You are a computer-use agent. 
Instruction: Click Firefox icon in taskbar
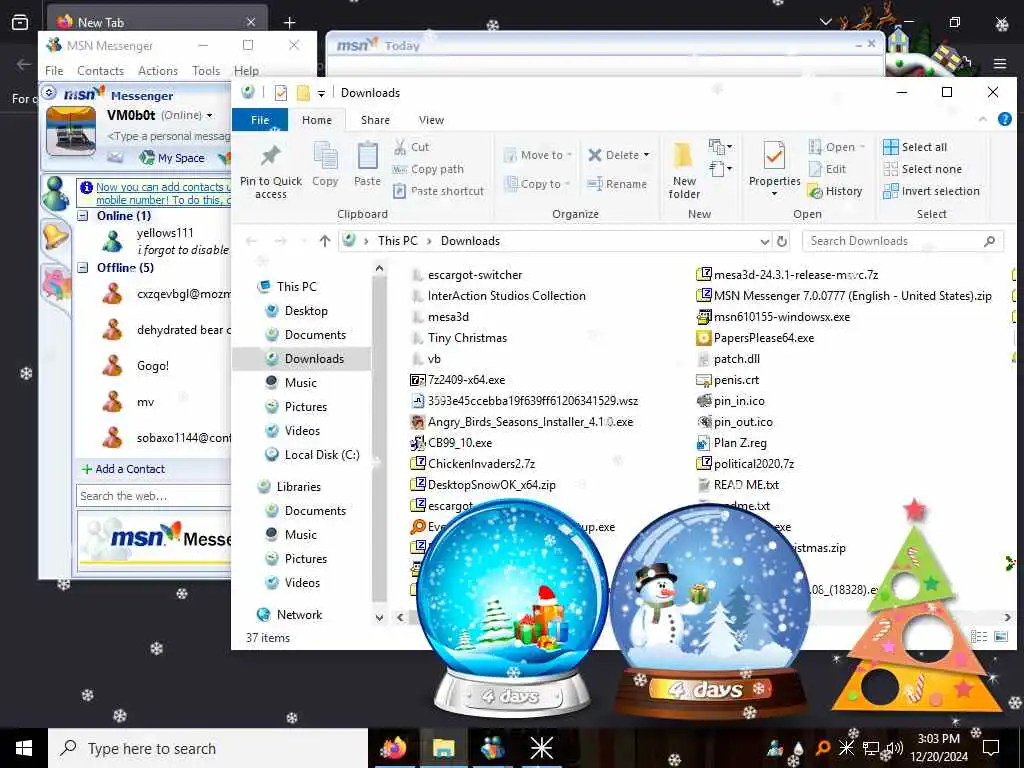[394, 748]
